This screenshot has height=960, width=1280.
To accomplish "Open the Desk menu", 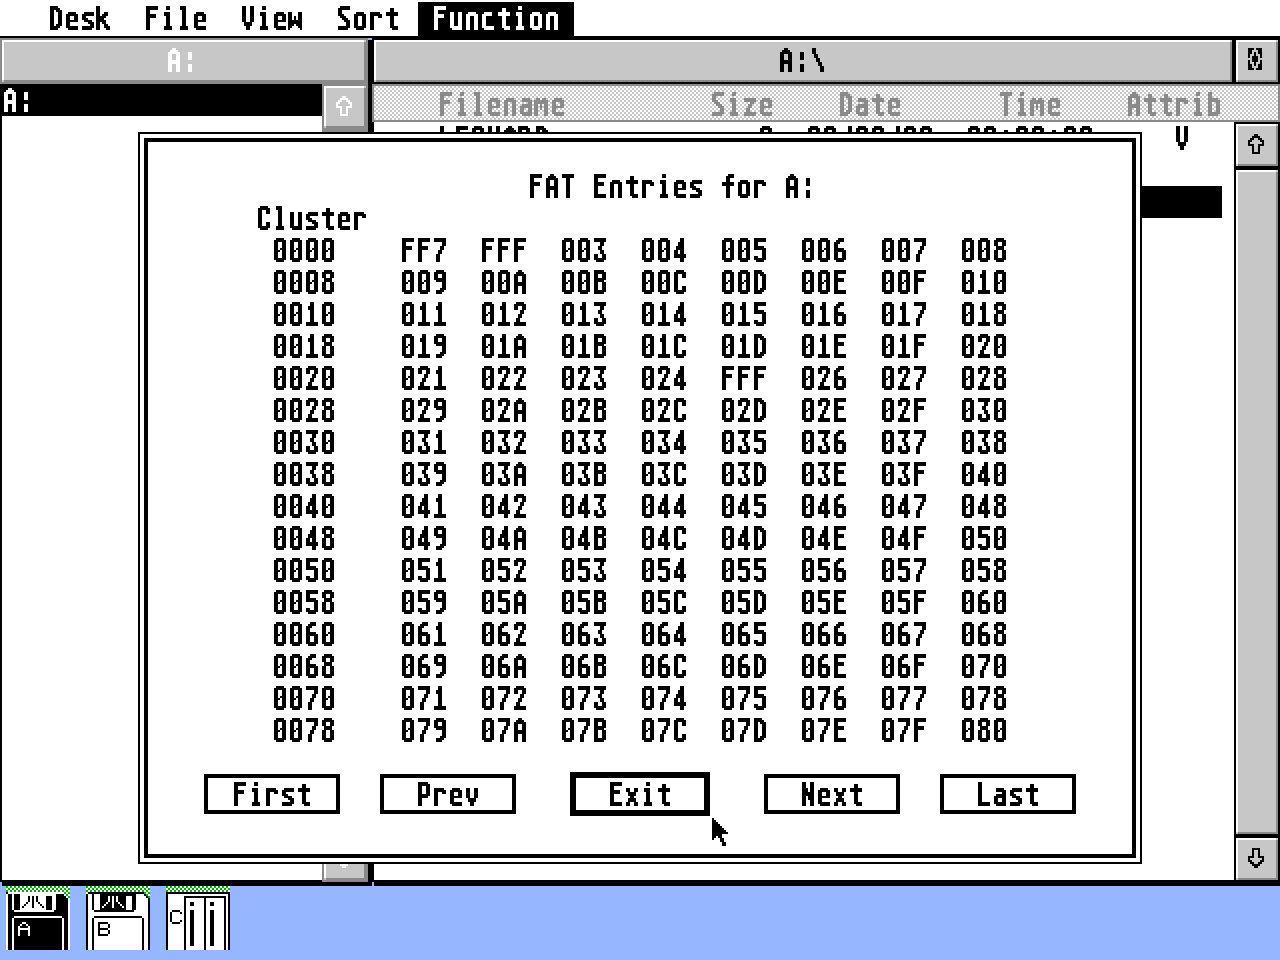I will (79, 18).
